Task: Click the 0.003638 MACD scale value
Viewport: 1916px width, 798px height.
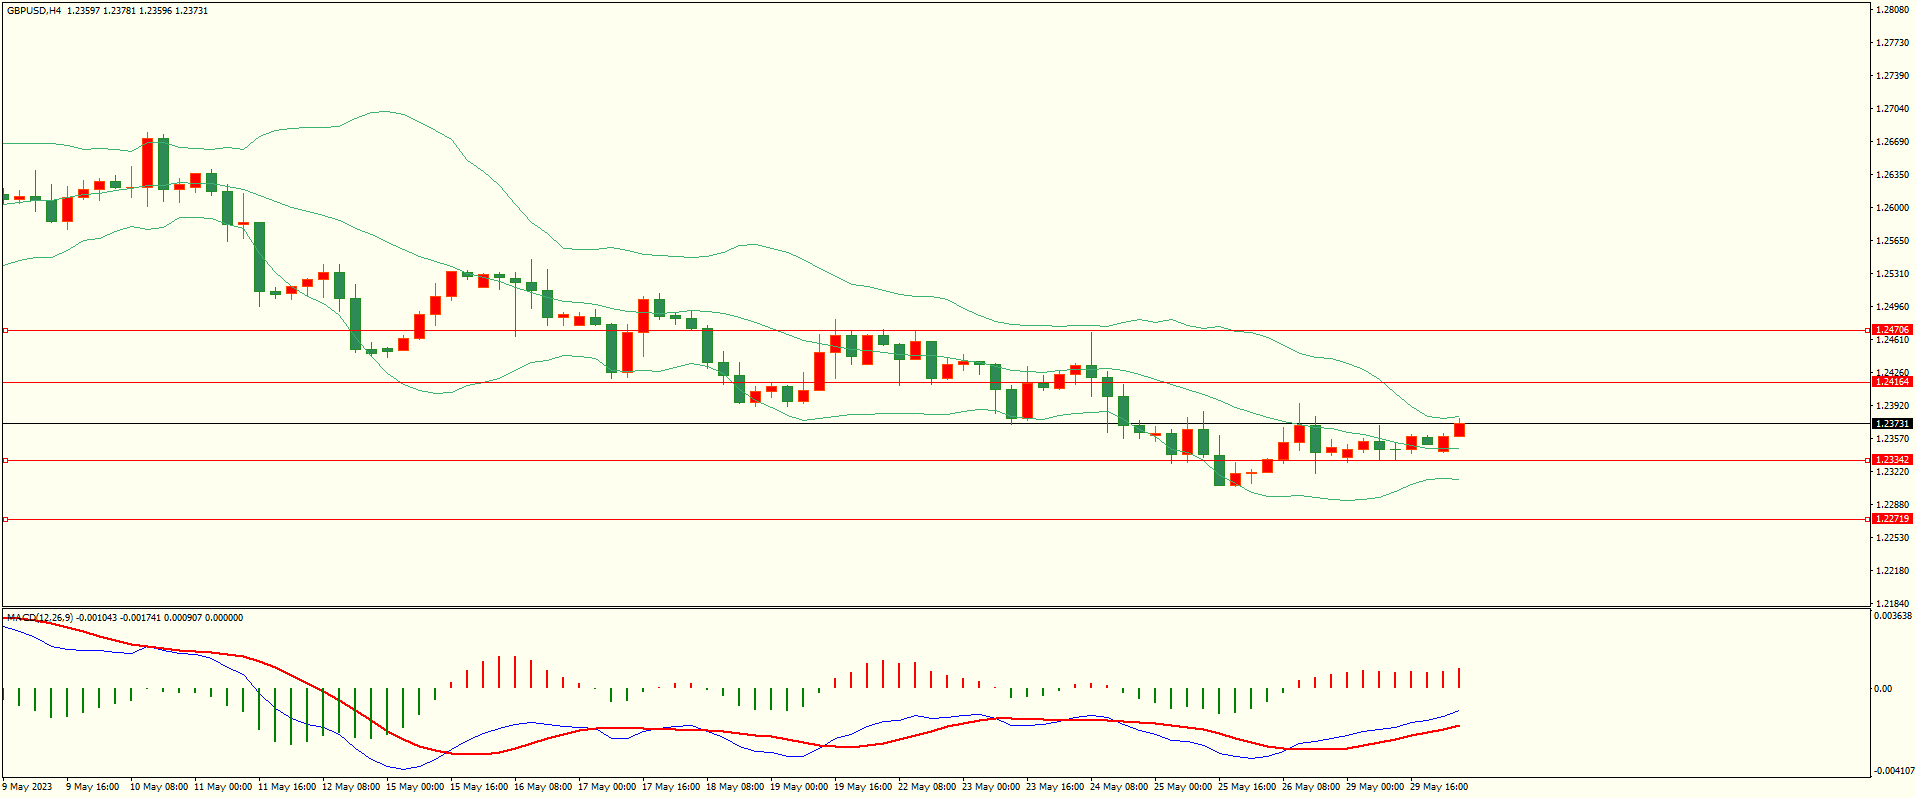Action: (1893, 616)
